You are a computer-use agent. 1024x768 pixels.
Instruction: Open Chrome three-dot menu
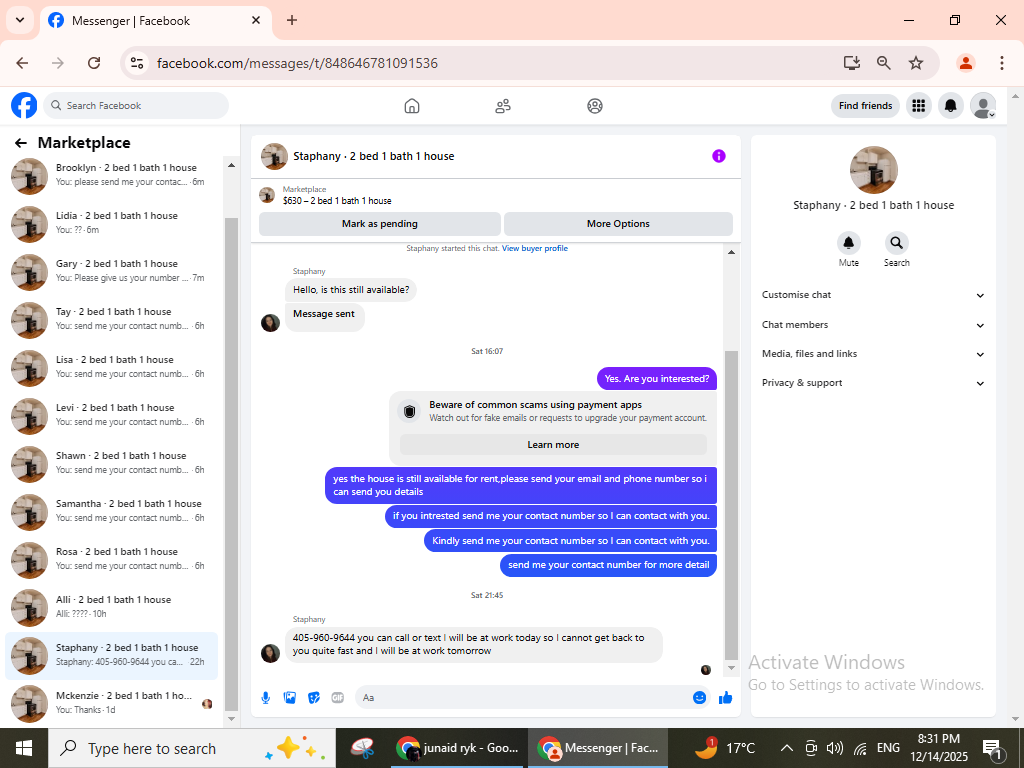point(1002,63)
